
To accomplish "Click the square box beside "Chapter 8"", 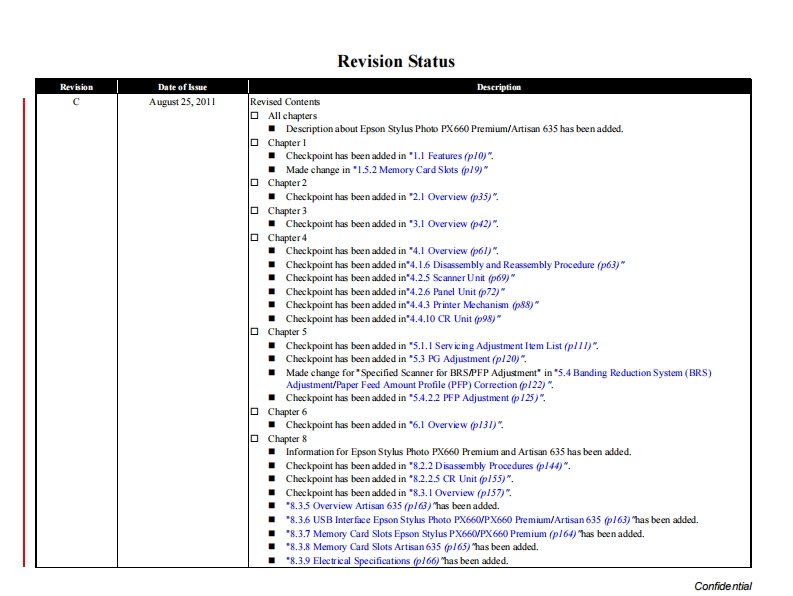I will (x=254, y=439).
